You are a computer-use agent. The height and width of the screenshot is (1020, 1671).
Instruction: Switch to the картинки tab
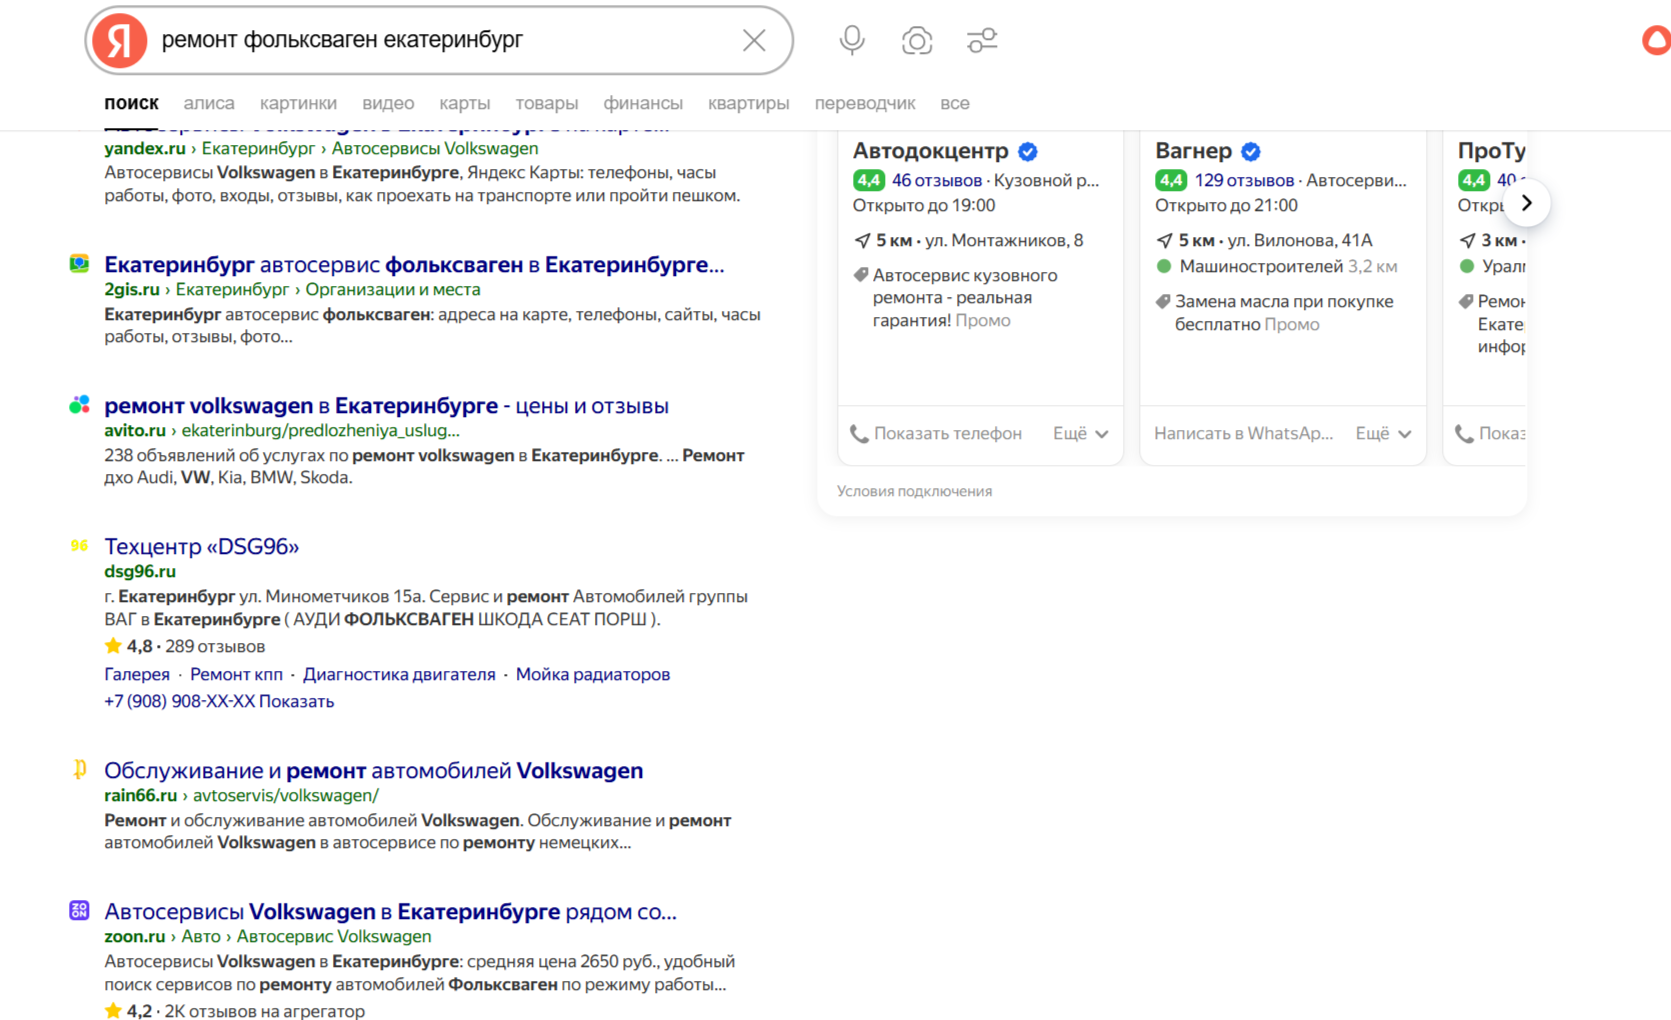tap(298, 103)
